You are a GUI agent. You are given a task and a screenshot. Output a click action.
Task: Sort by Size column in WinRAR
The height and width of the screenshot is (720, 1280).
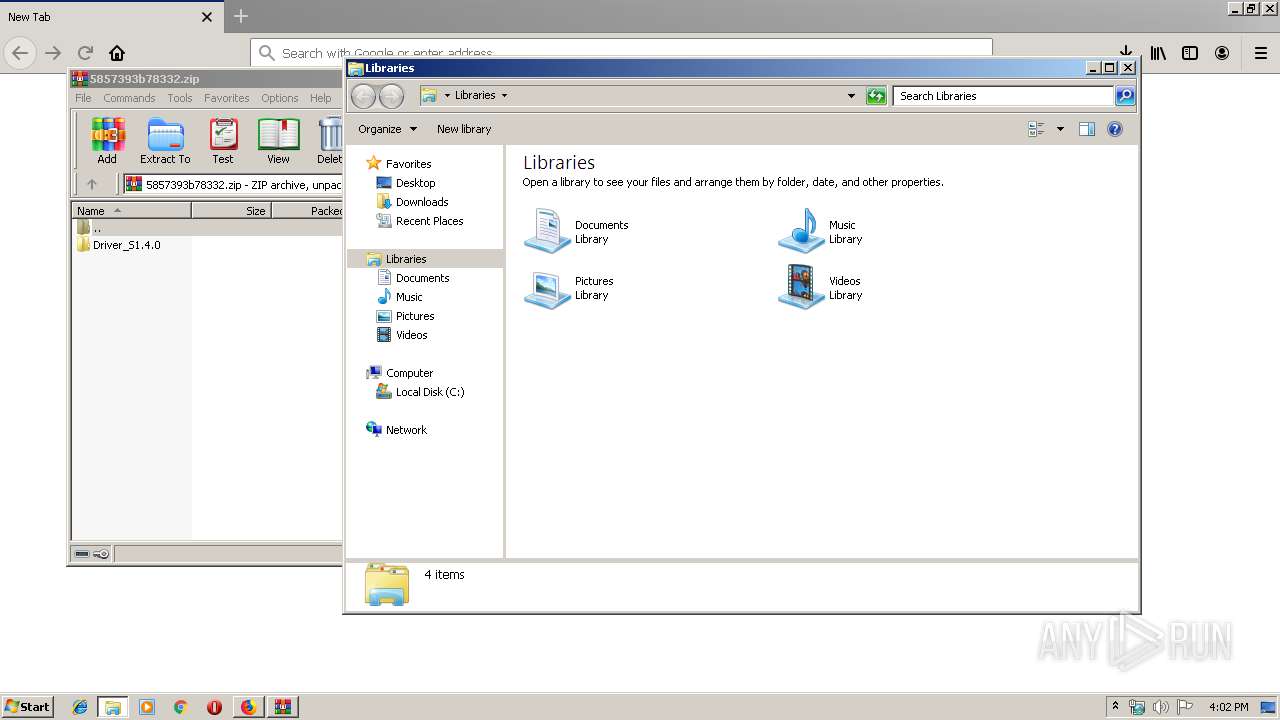click(x=231, y=211)
